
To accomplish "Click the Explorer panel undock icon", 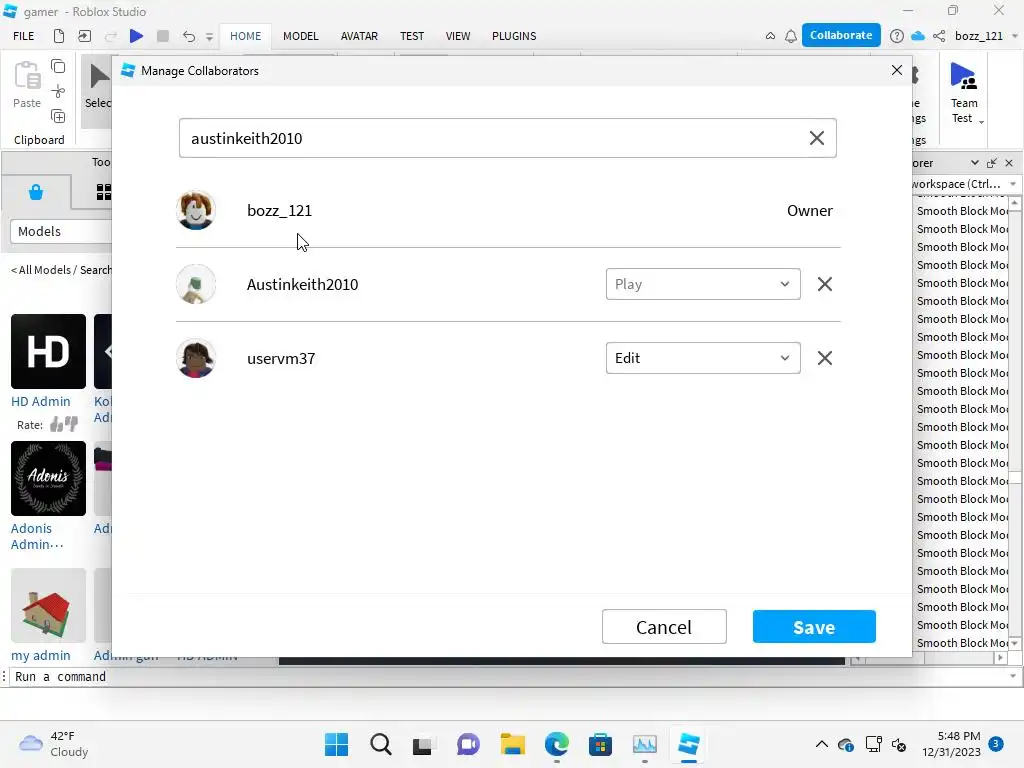I will (x=992, y=163).
